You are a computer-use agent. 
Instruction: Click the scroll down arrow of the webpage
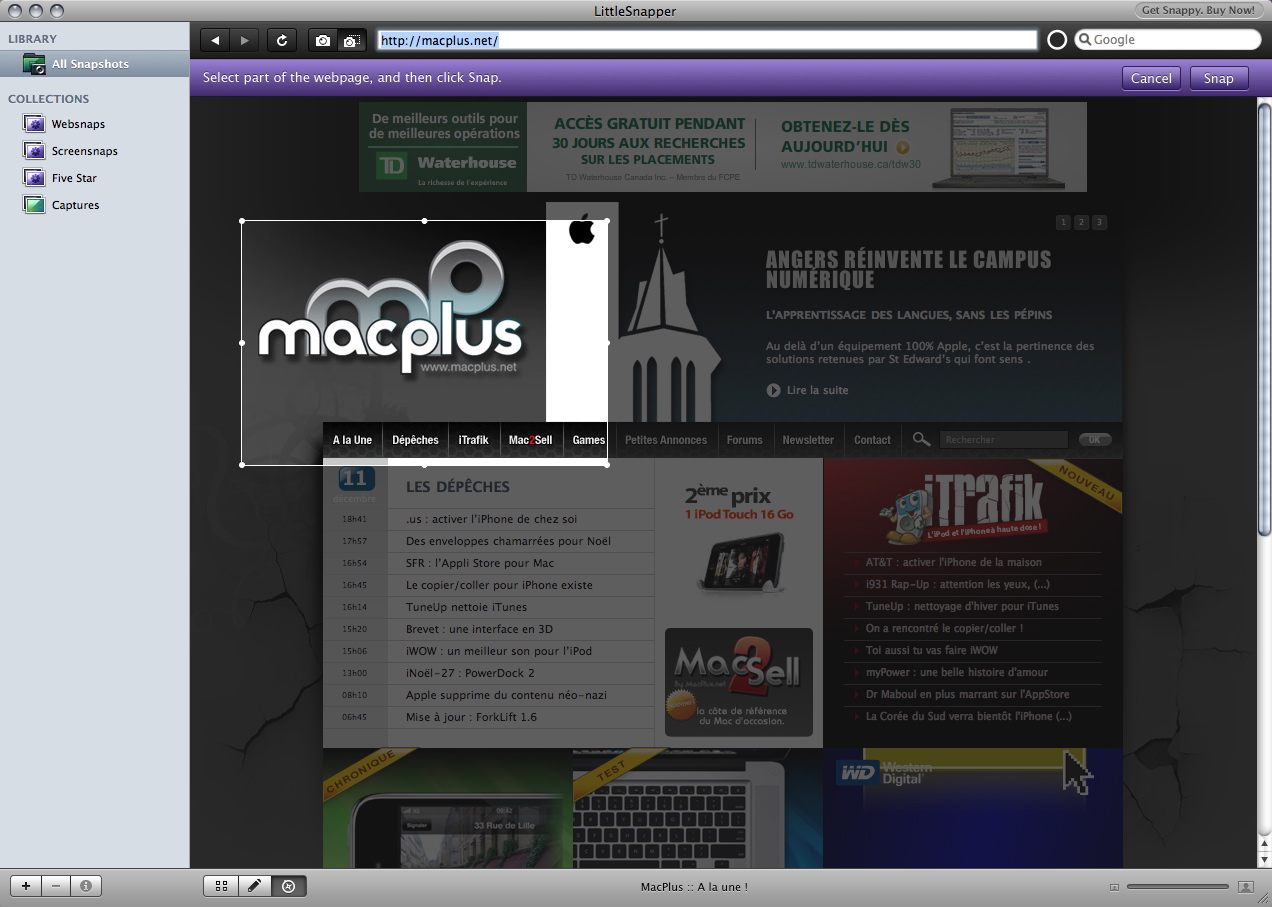[1264, 860]
